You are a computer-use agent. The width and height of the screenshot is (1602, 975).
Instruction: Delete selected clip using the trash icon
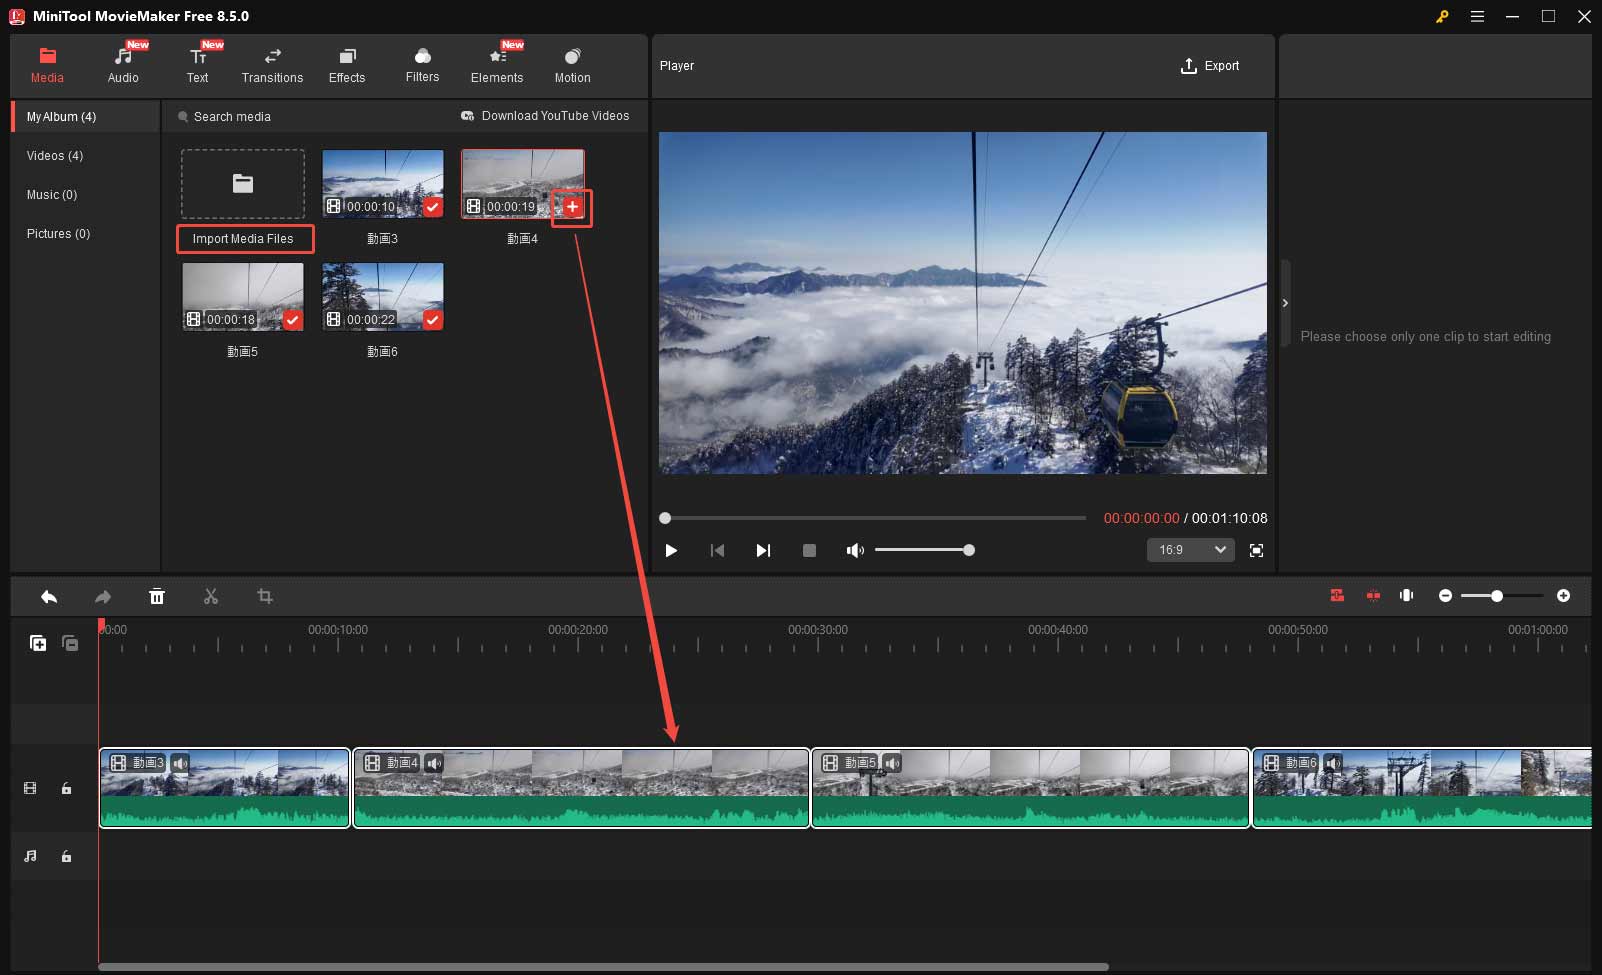(157, 596)
